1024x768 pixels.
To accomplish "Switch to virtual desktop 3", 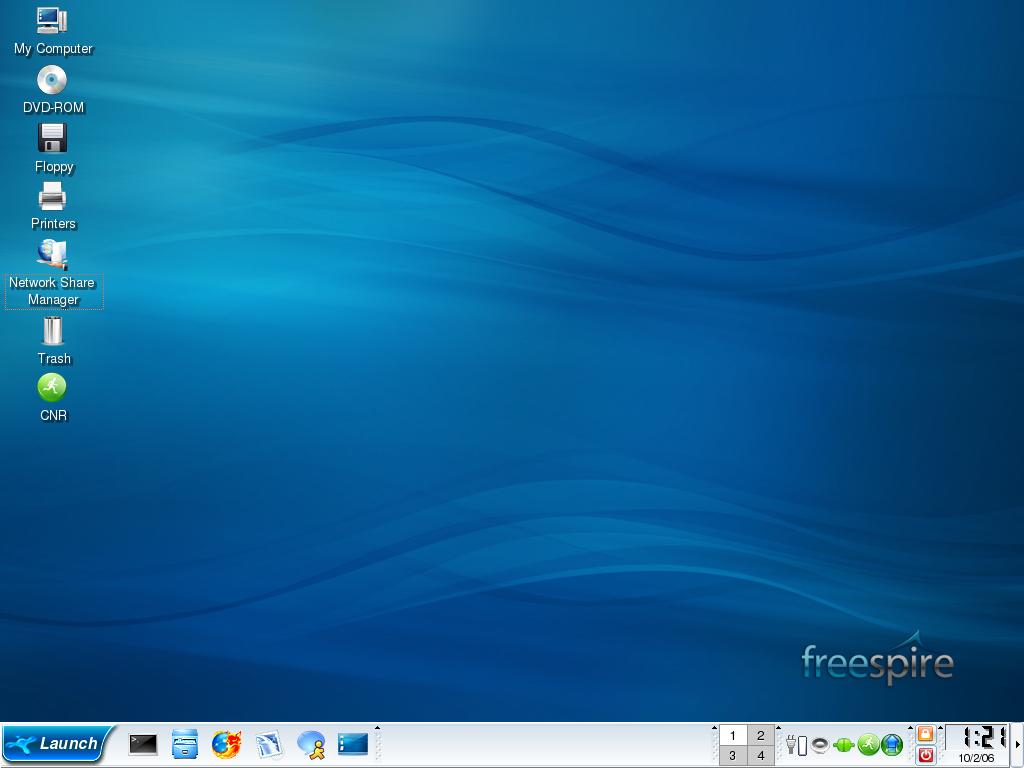I will point(732,756).
